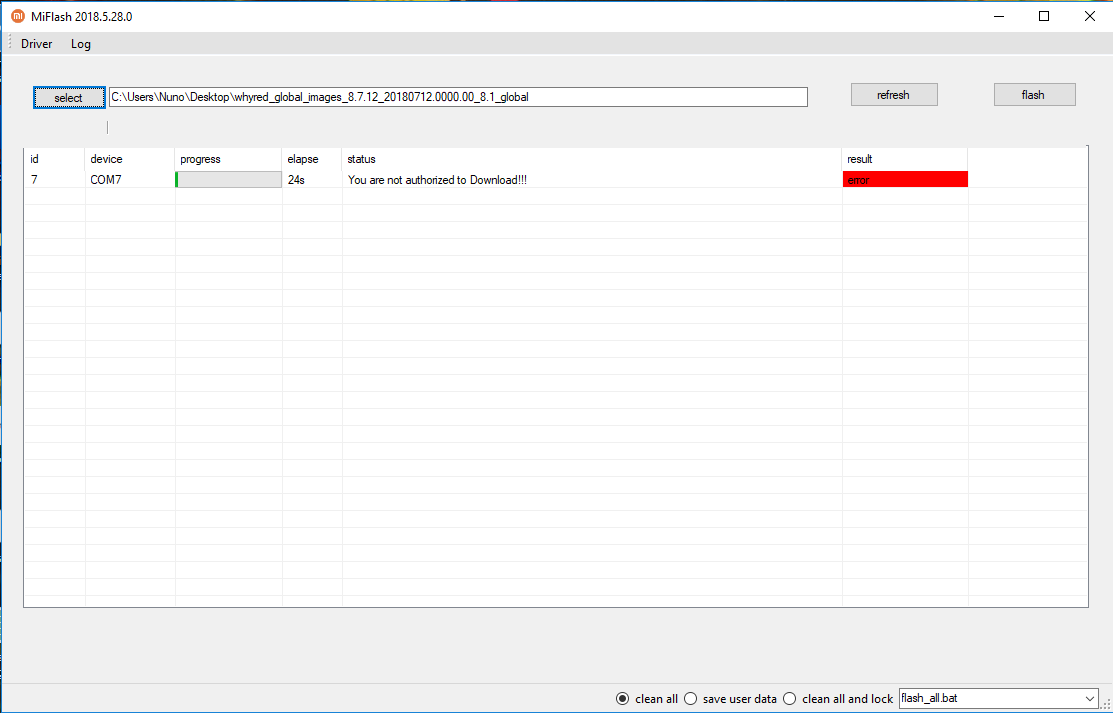Click the 'elapse' column header
Image resolution: width=1113 pixels, height=713 pixels.
point(312,159)
